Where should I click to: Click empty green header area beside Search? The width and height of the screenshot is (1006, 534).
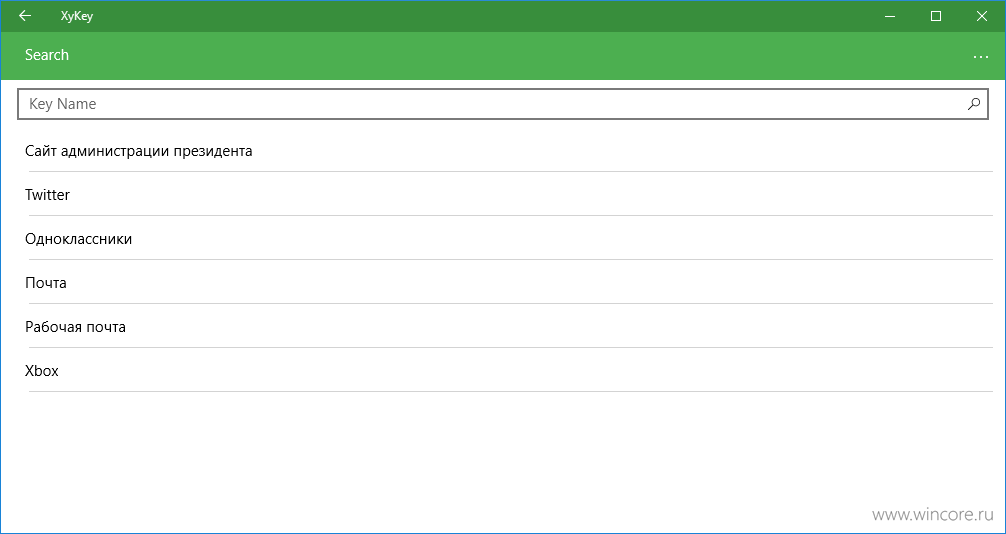513,56
